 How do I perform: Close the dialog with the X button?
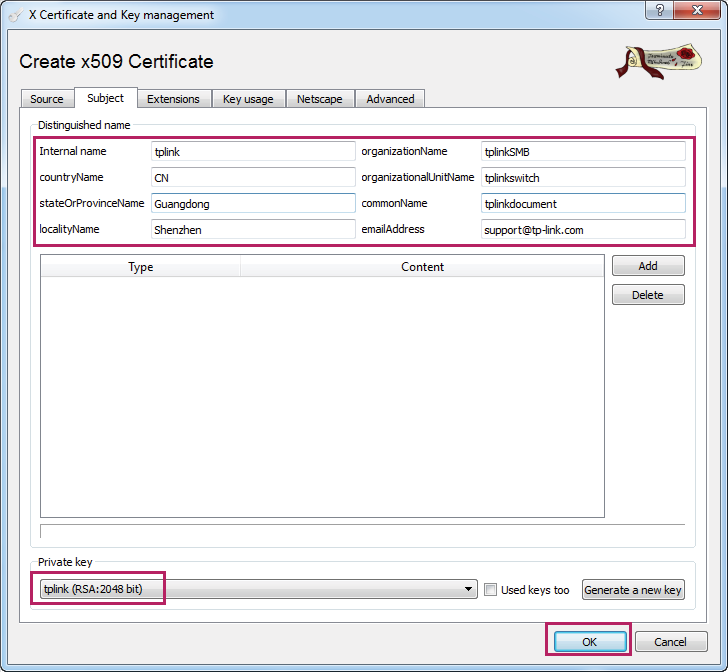coord(697,10)
